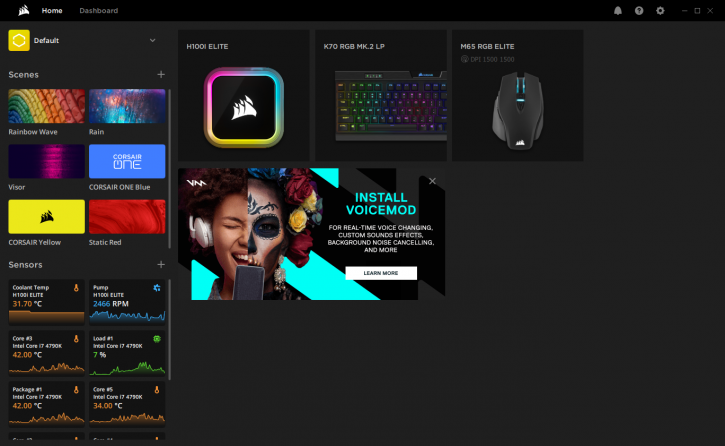Switch to the Home tab
The width and height of the screenshot is (725, 446).
coord(52,11)
